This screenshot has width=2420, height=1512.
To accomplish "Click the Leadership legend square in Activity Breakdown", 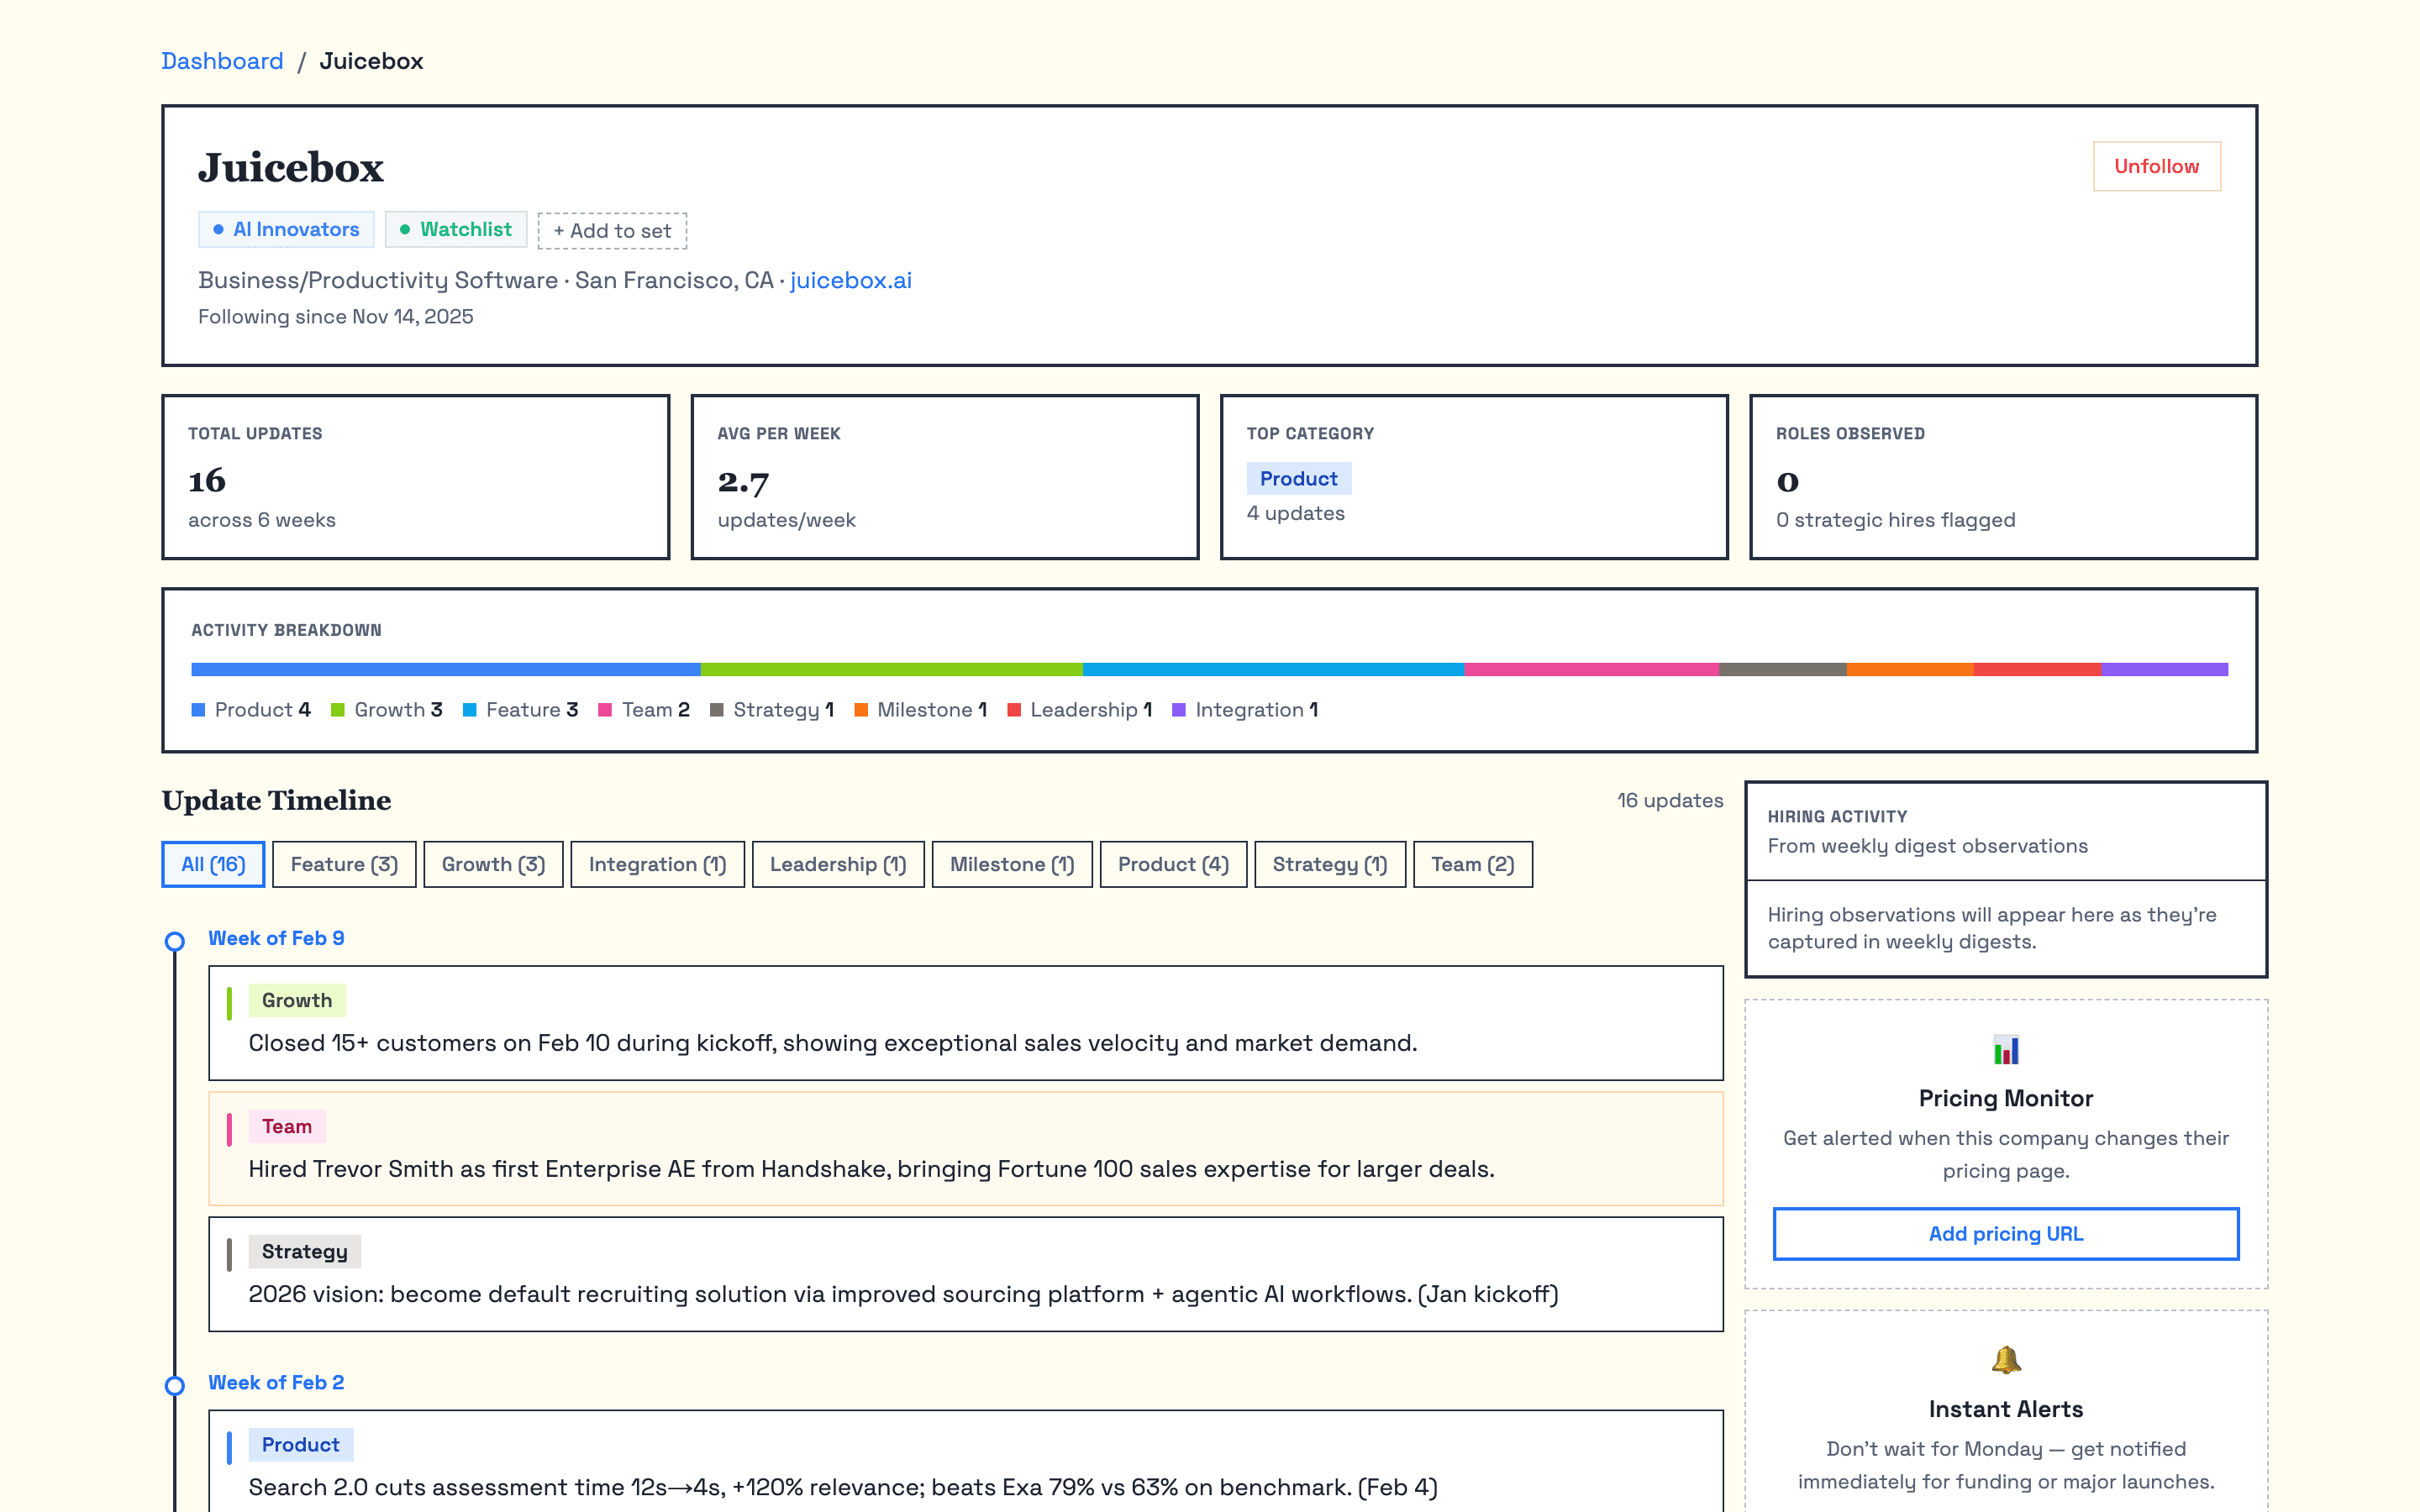I will pos(1015,709).
